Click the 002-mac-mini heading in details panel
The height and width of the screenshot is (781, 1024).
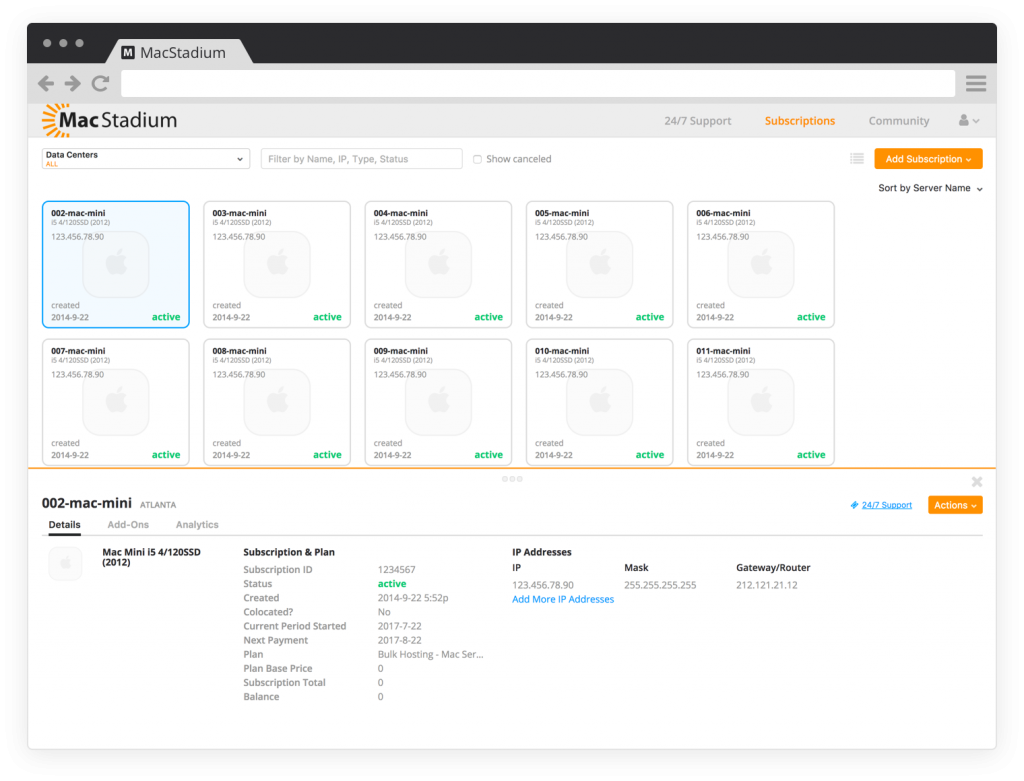click(87, 503)
